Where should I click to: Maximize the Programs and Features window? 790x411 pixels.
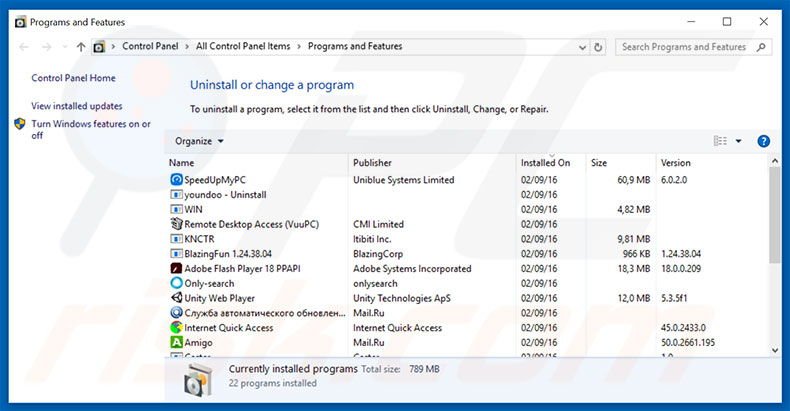(727, 22)
